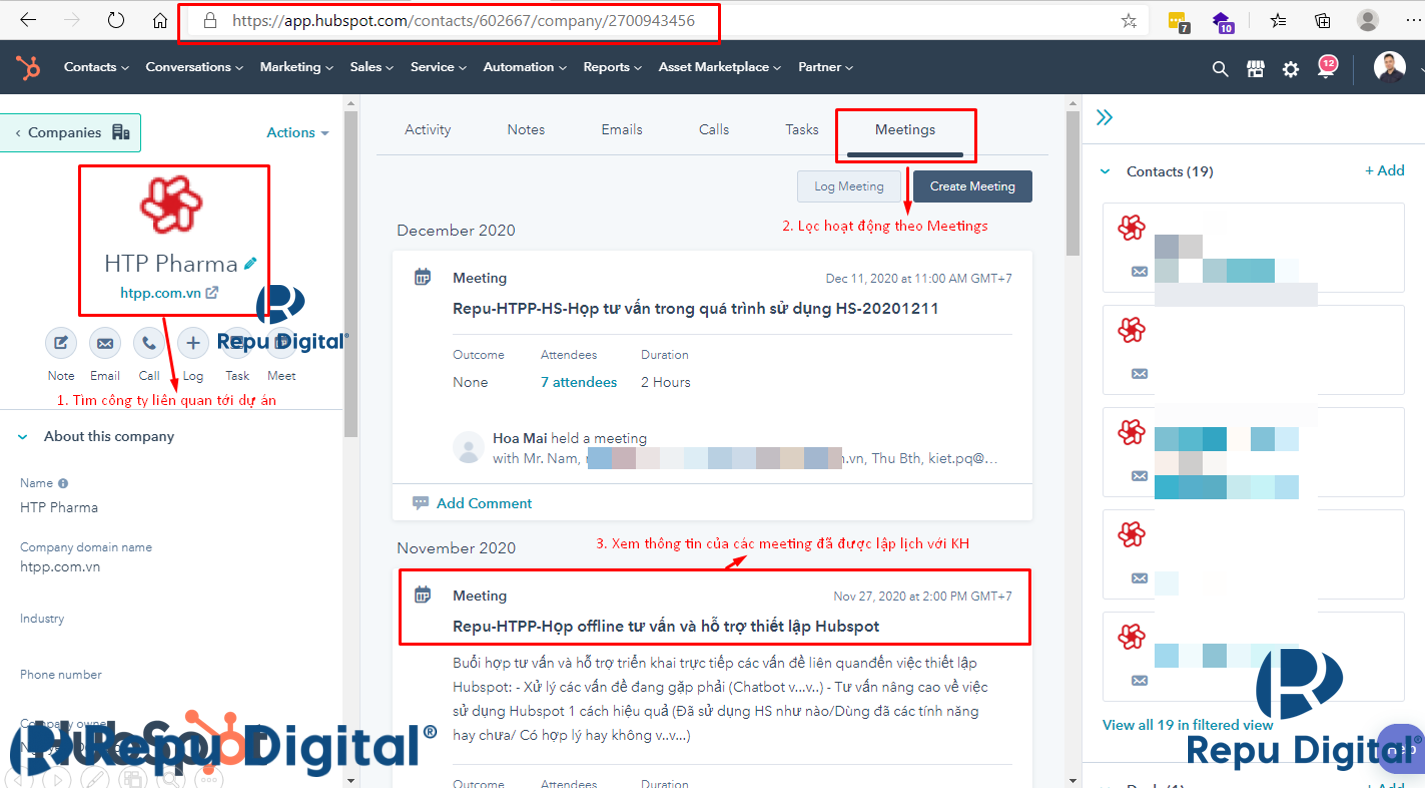Bookmark this page with star icon

[x=1129, y=20]
